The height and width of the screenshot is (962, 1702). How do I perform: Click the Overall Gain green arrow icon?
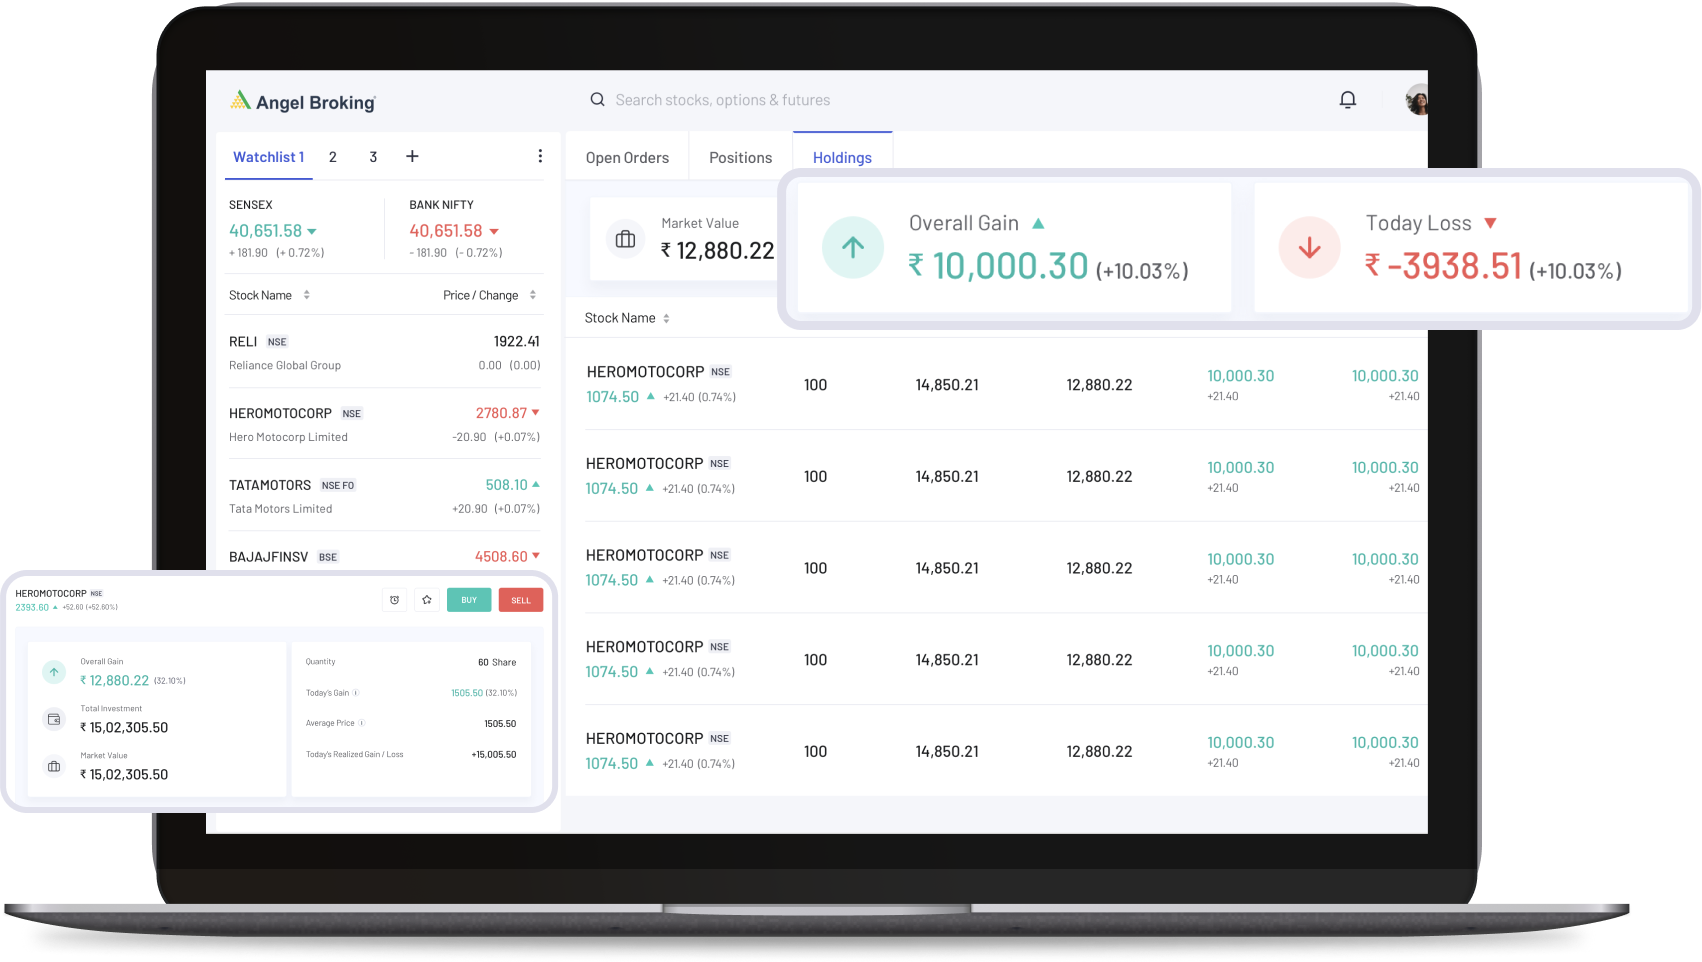click(852, 247)
